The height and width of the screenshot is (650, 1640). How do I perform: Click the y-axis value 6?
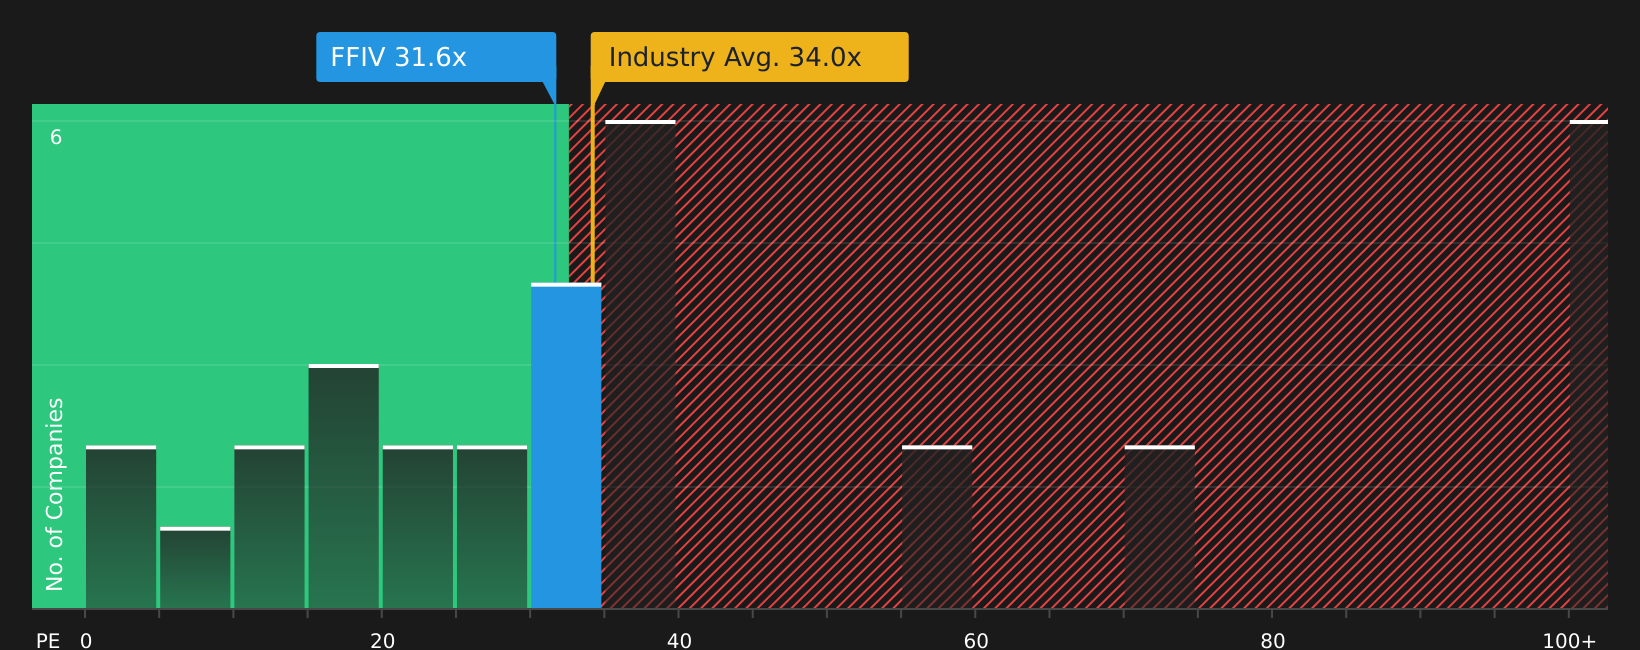click(56, 138)
